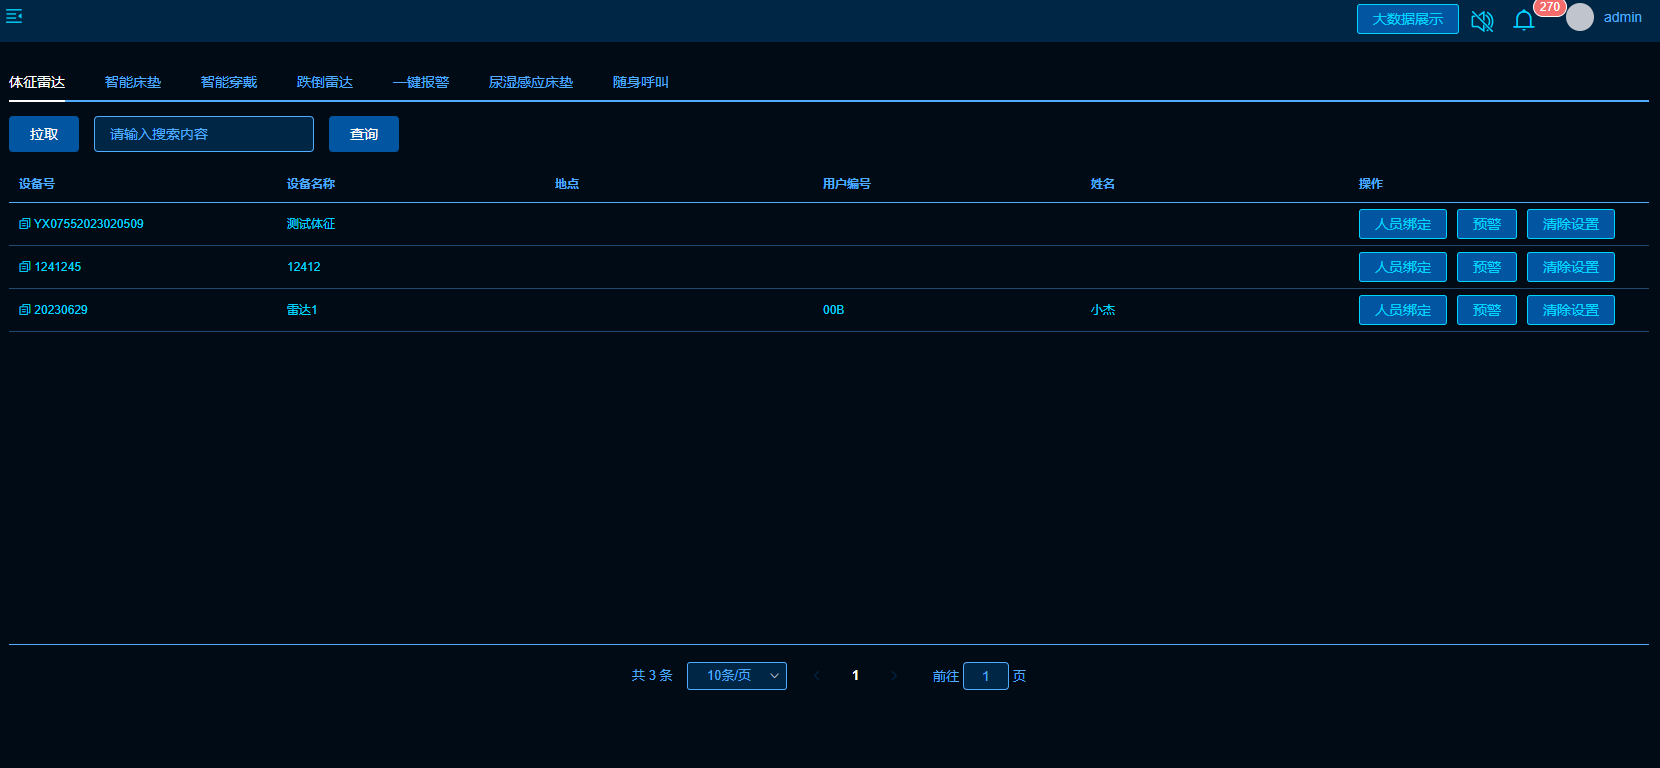
Task: Click 预警 for device YX07552023020509
Action: [1487, 224]
